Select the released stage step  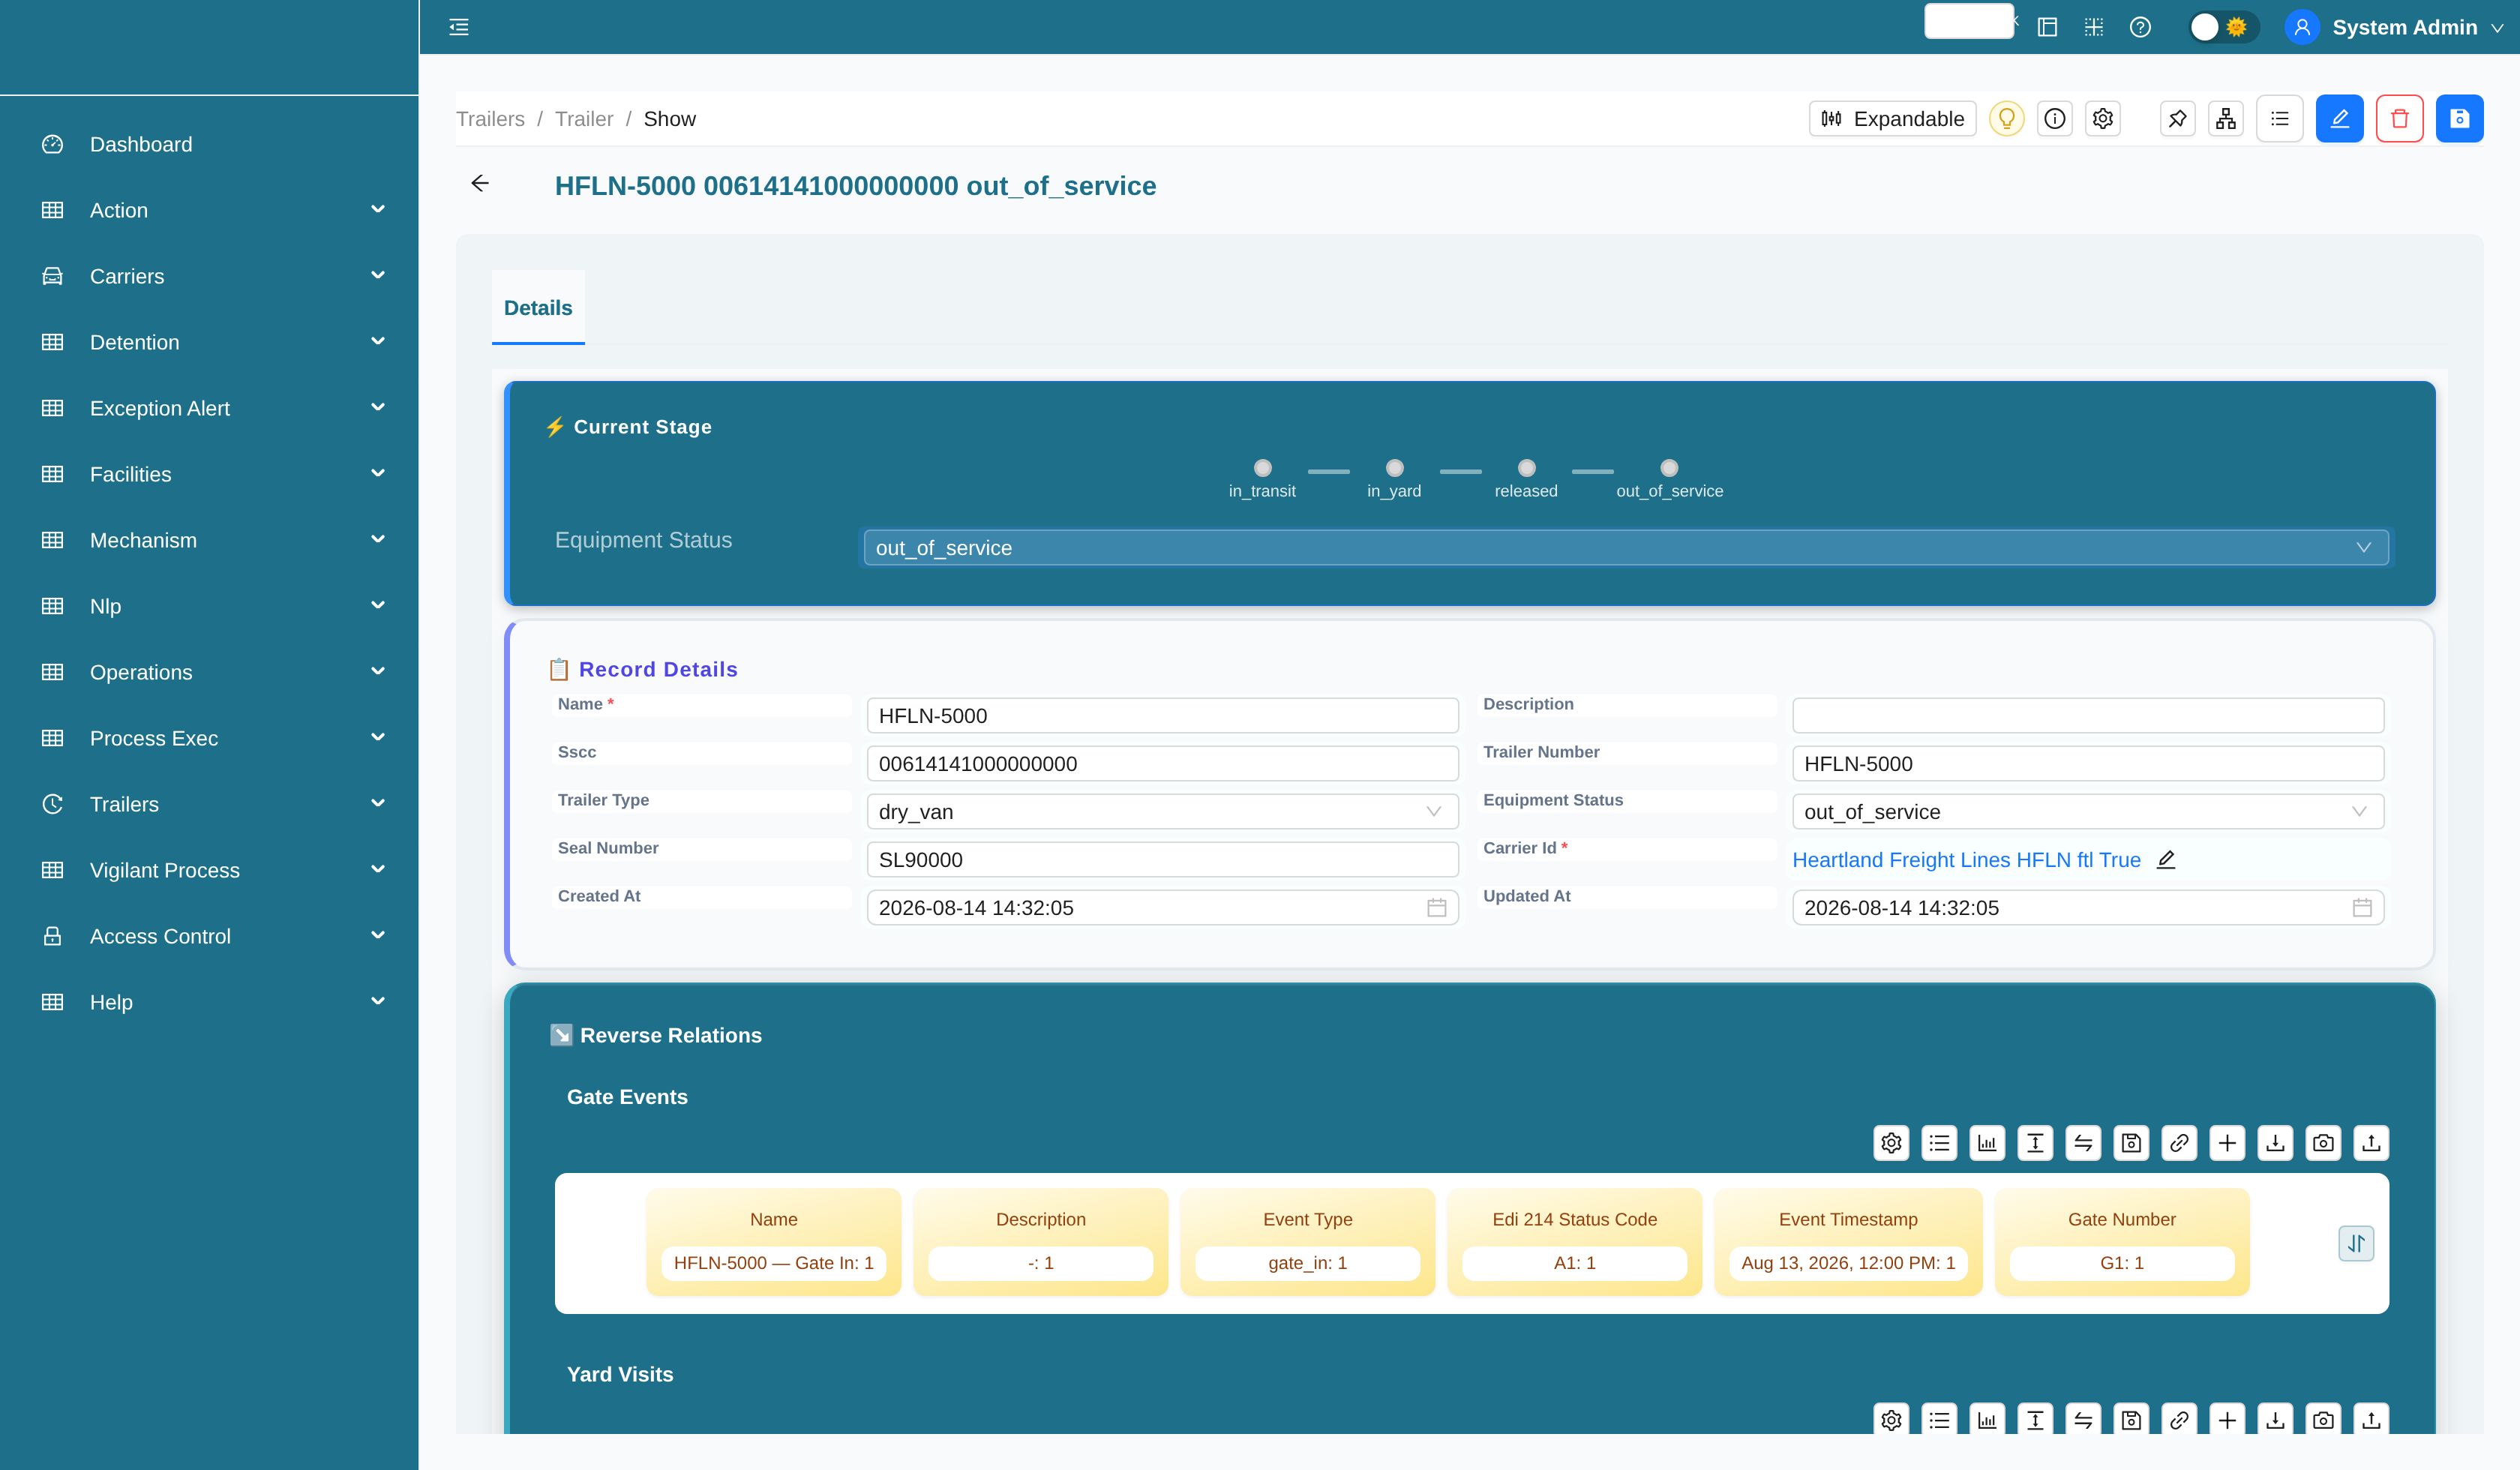coord(1526,478)
